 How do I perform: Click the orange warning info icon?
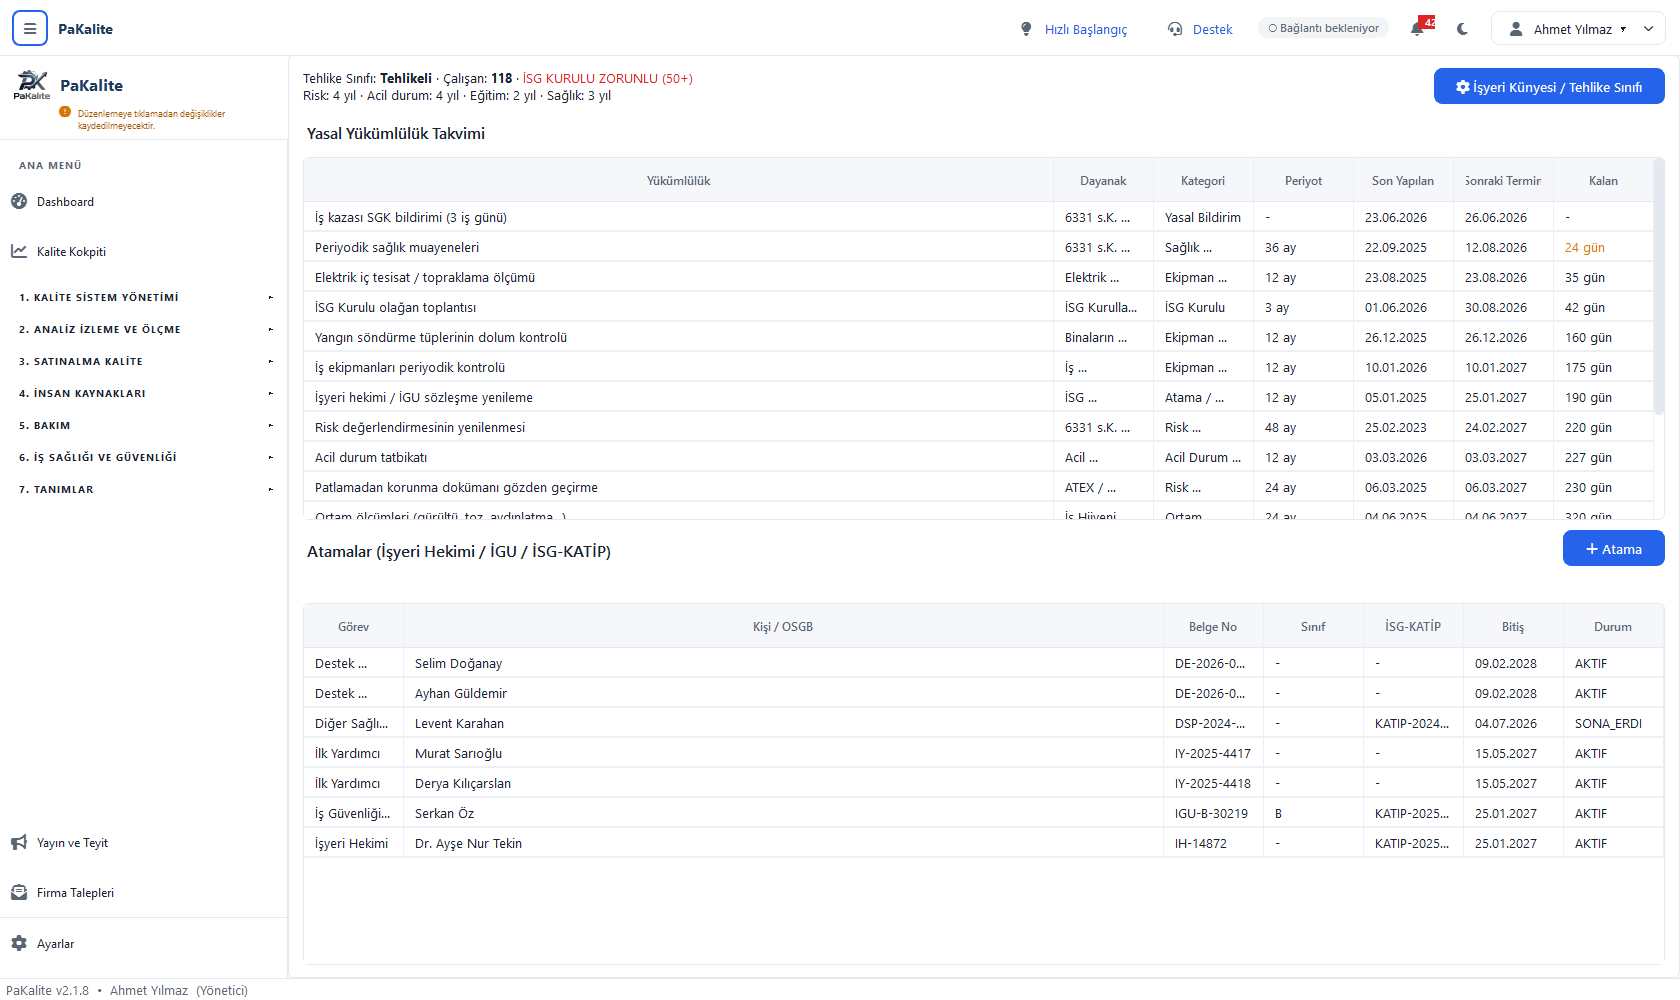coord(65,112)
